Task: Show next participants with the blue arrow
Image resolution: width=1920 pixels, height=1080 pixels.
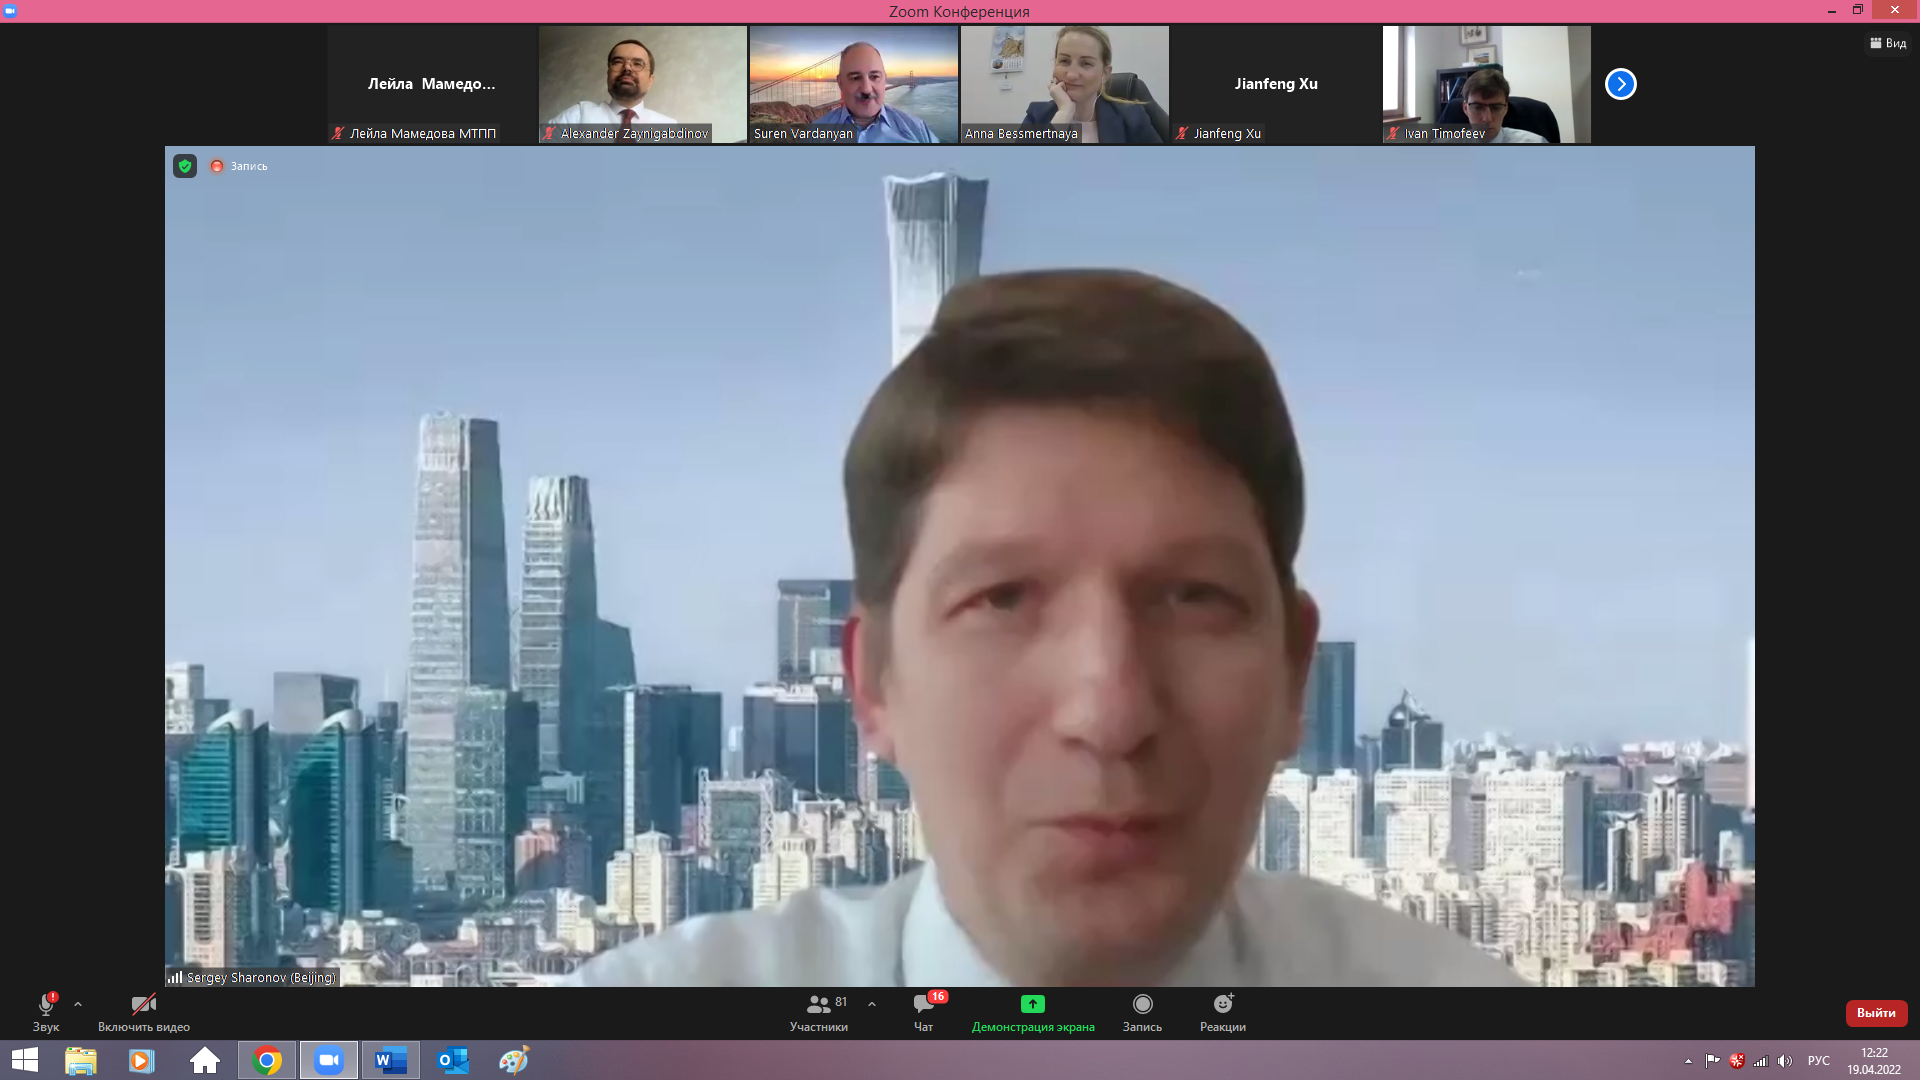Action: pos(1620,84)
